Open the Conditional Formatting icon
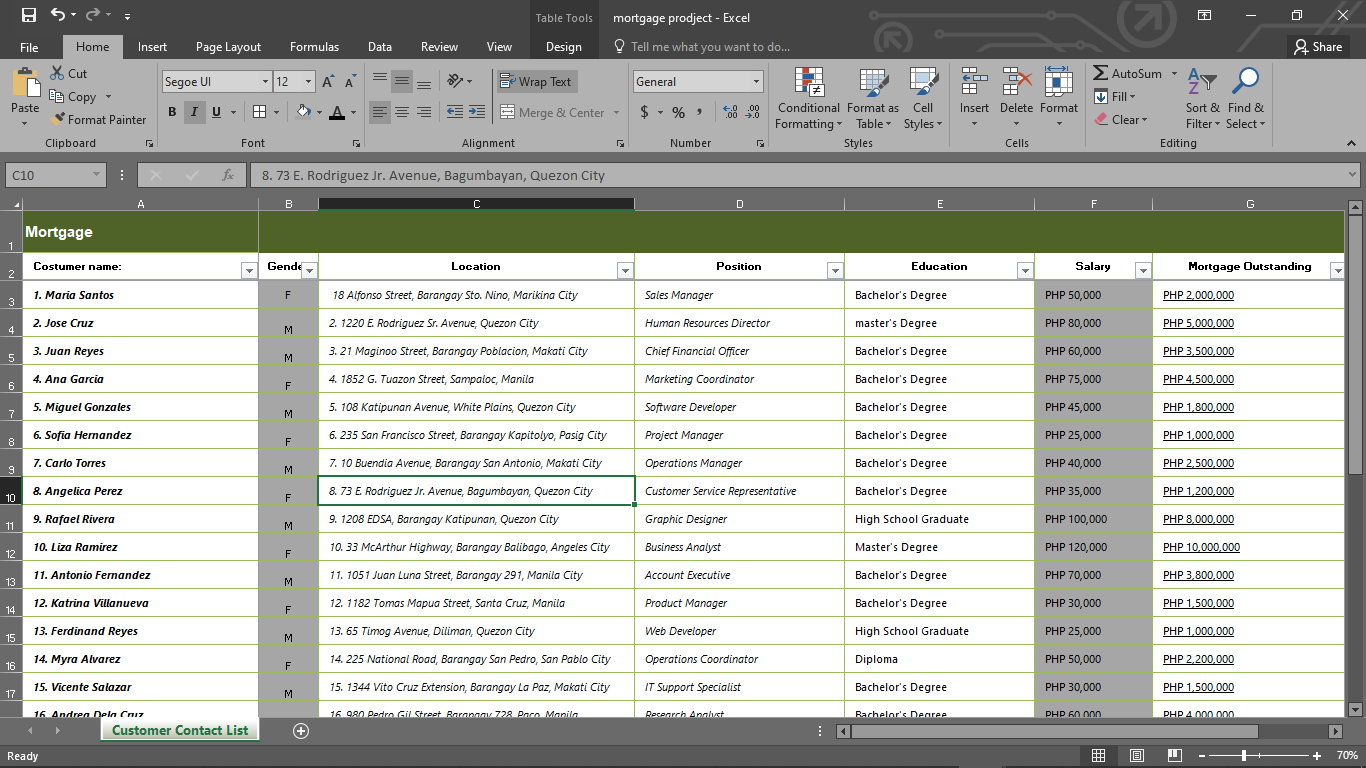This screenshot has height=768, width=1366. click(x=808, y=83)
